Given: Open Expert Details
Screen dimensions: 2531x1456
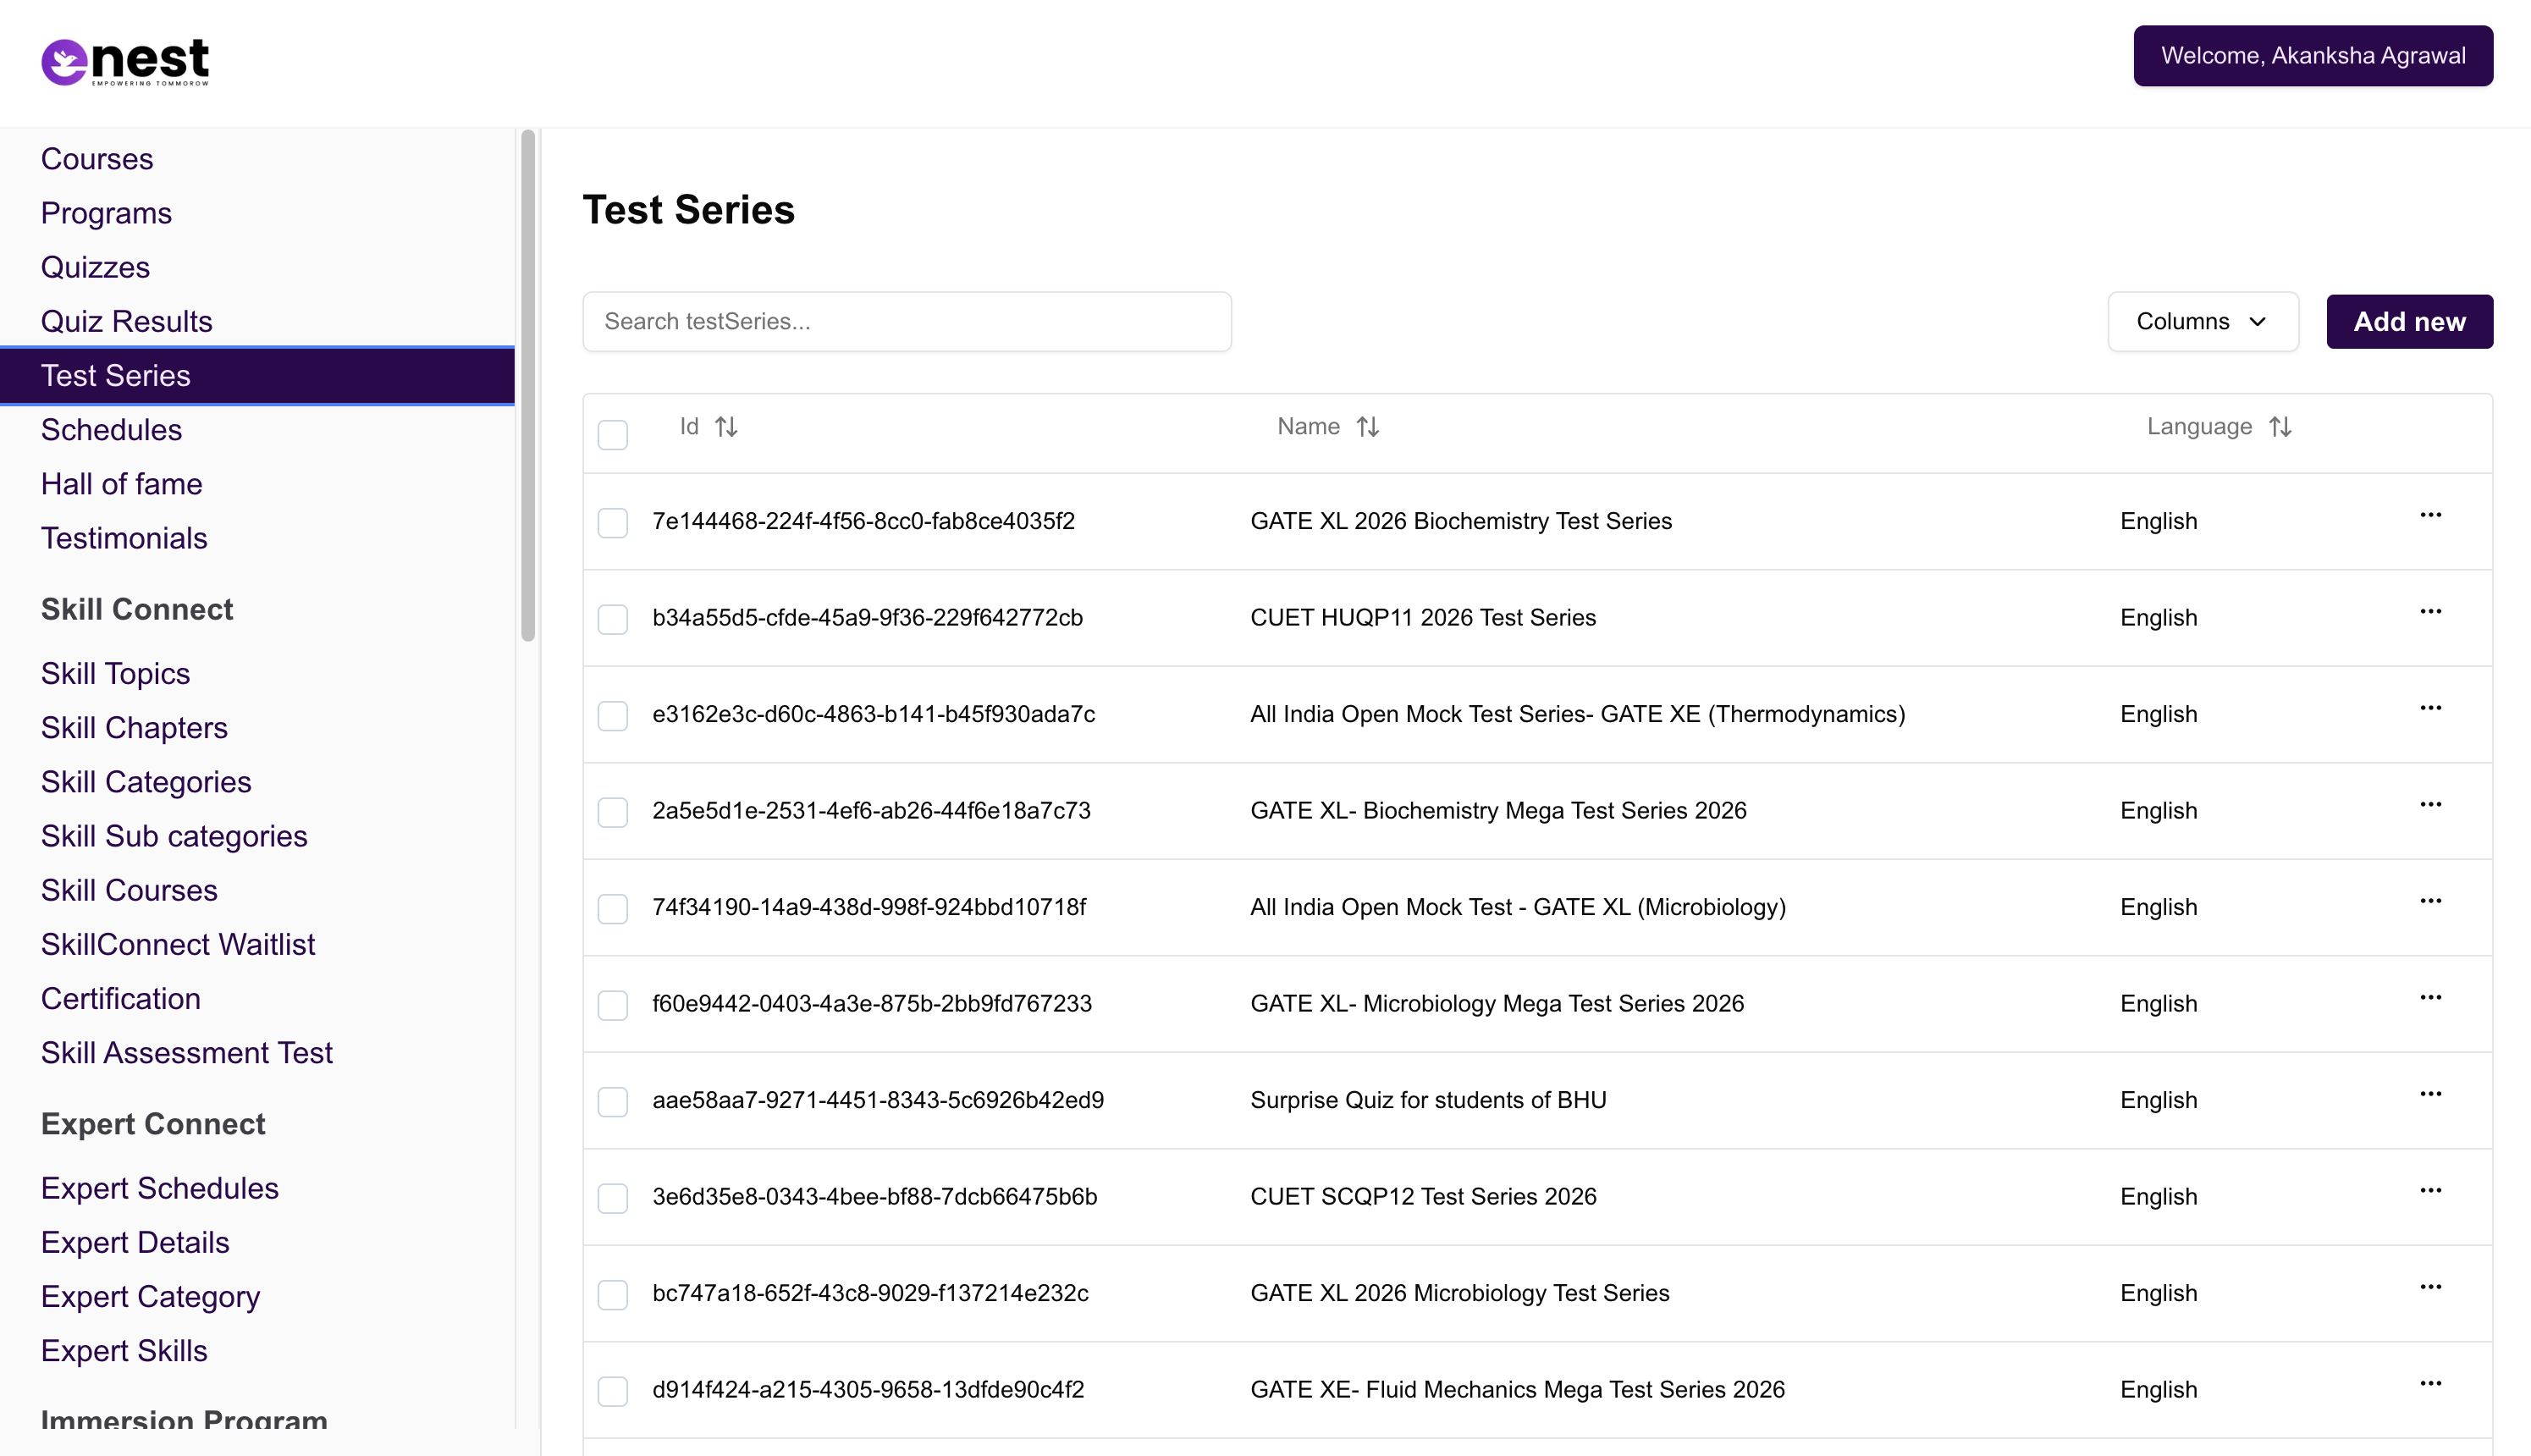Looking at the screenshot, I should pyautogui.click(x=135, y=1242).
